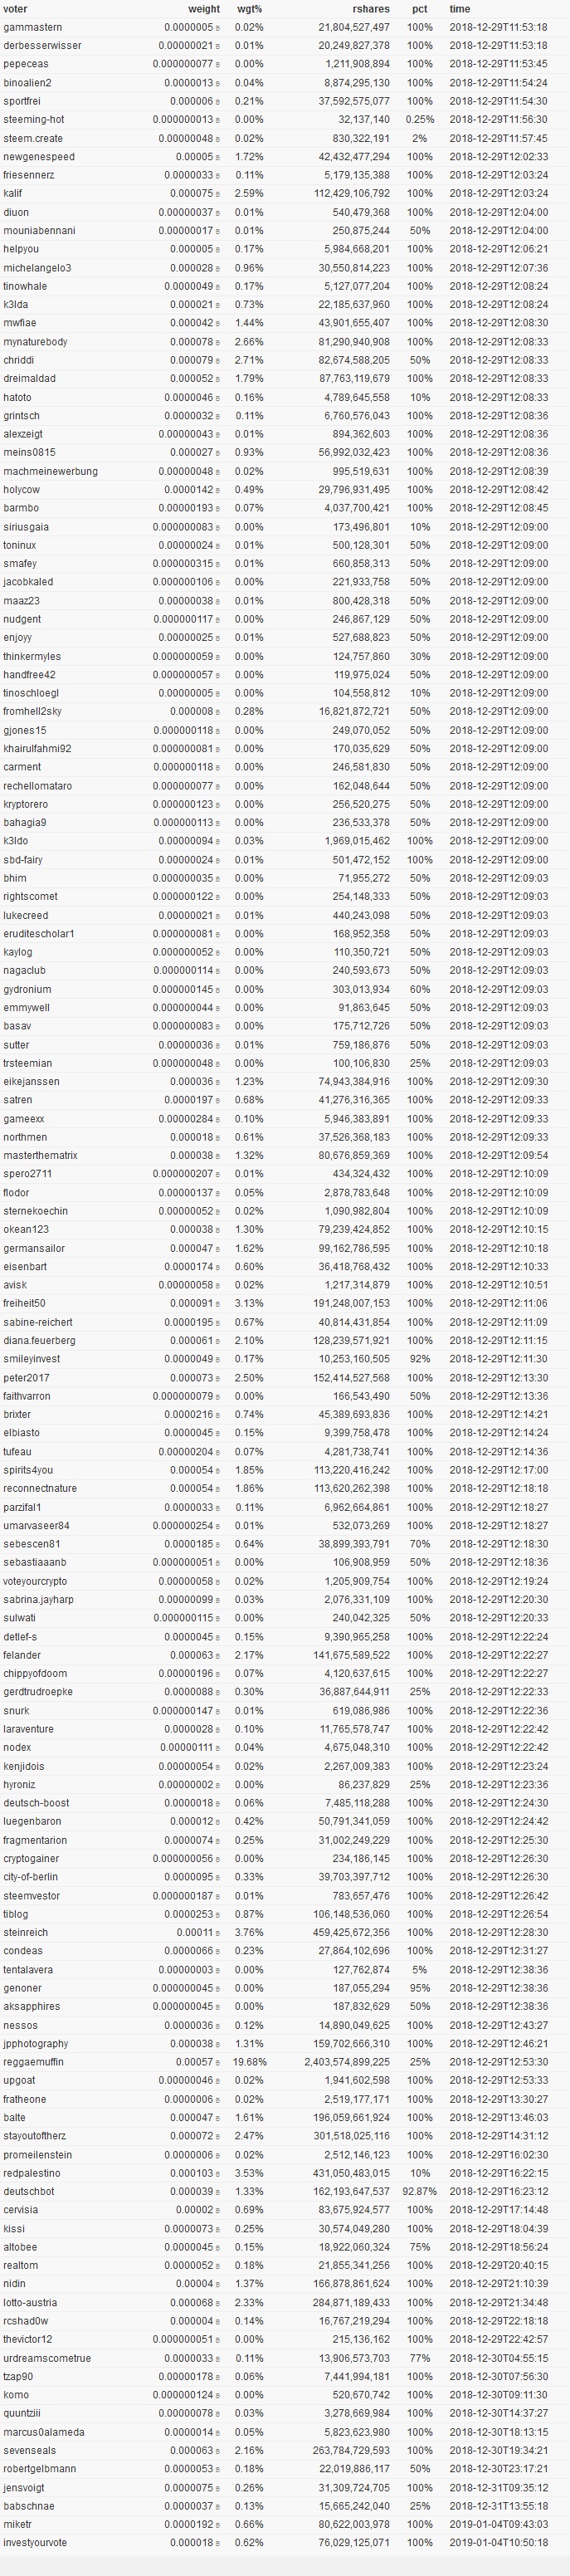This screenshot has height=2576, width=570.
Task: Click the eikejanssen voter name
Action: [x=31, y=1082]
